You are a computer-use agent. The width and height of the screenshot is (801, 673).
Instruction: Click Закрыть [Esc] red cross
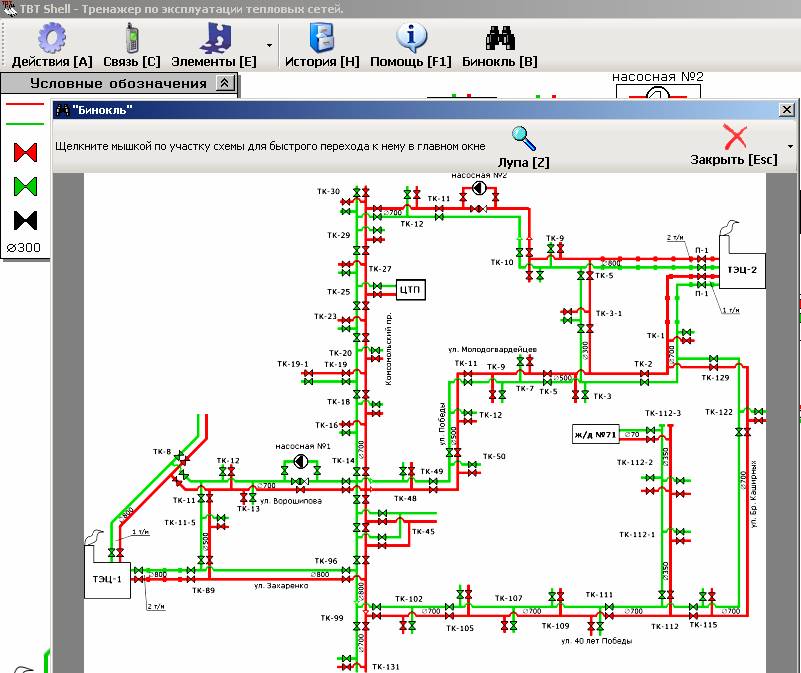point(735,137)
